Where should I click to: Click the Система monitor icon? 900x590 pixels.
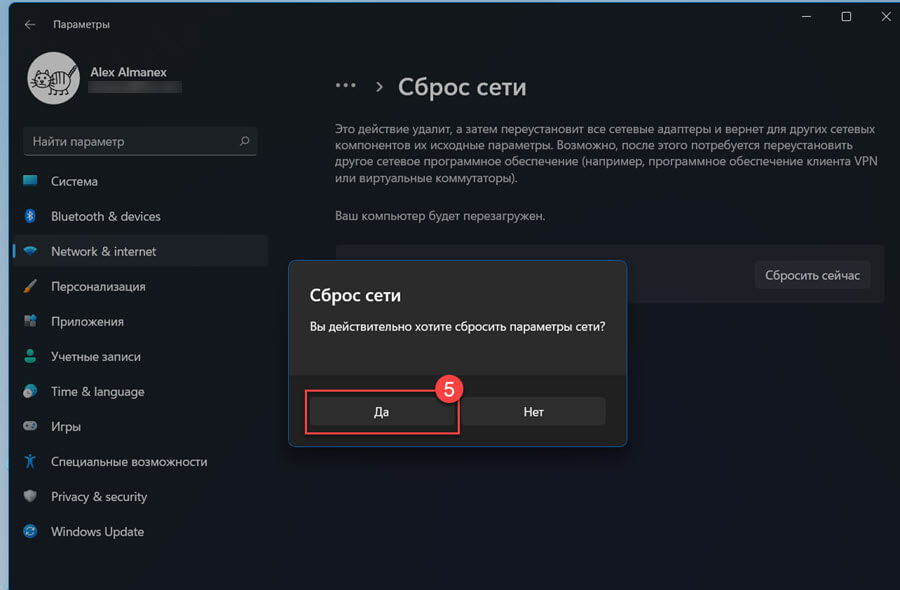[x=30, y=181]
